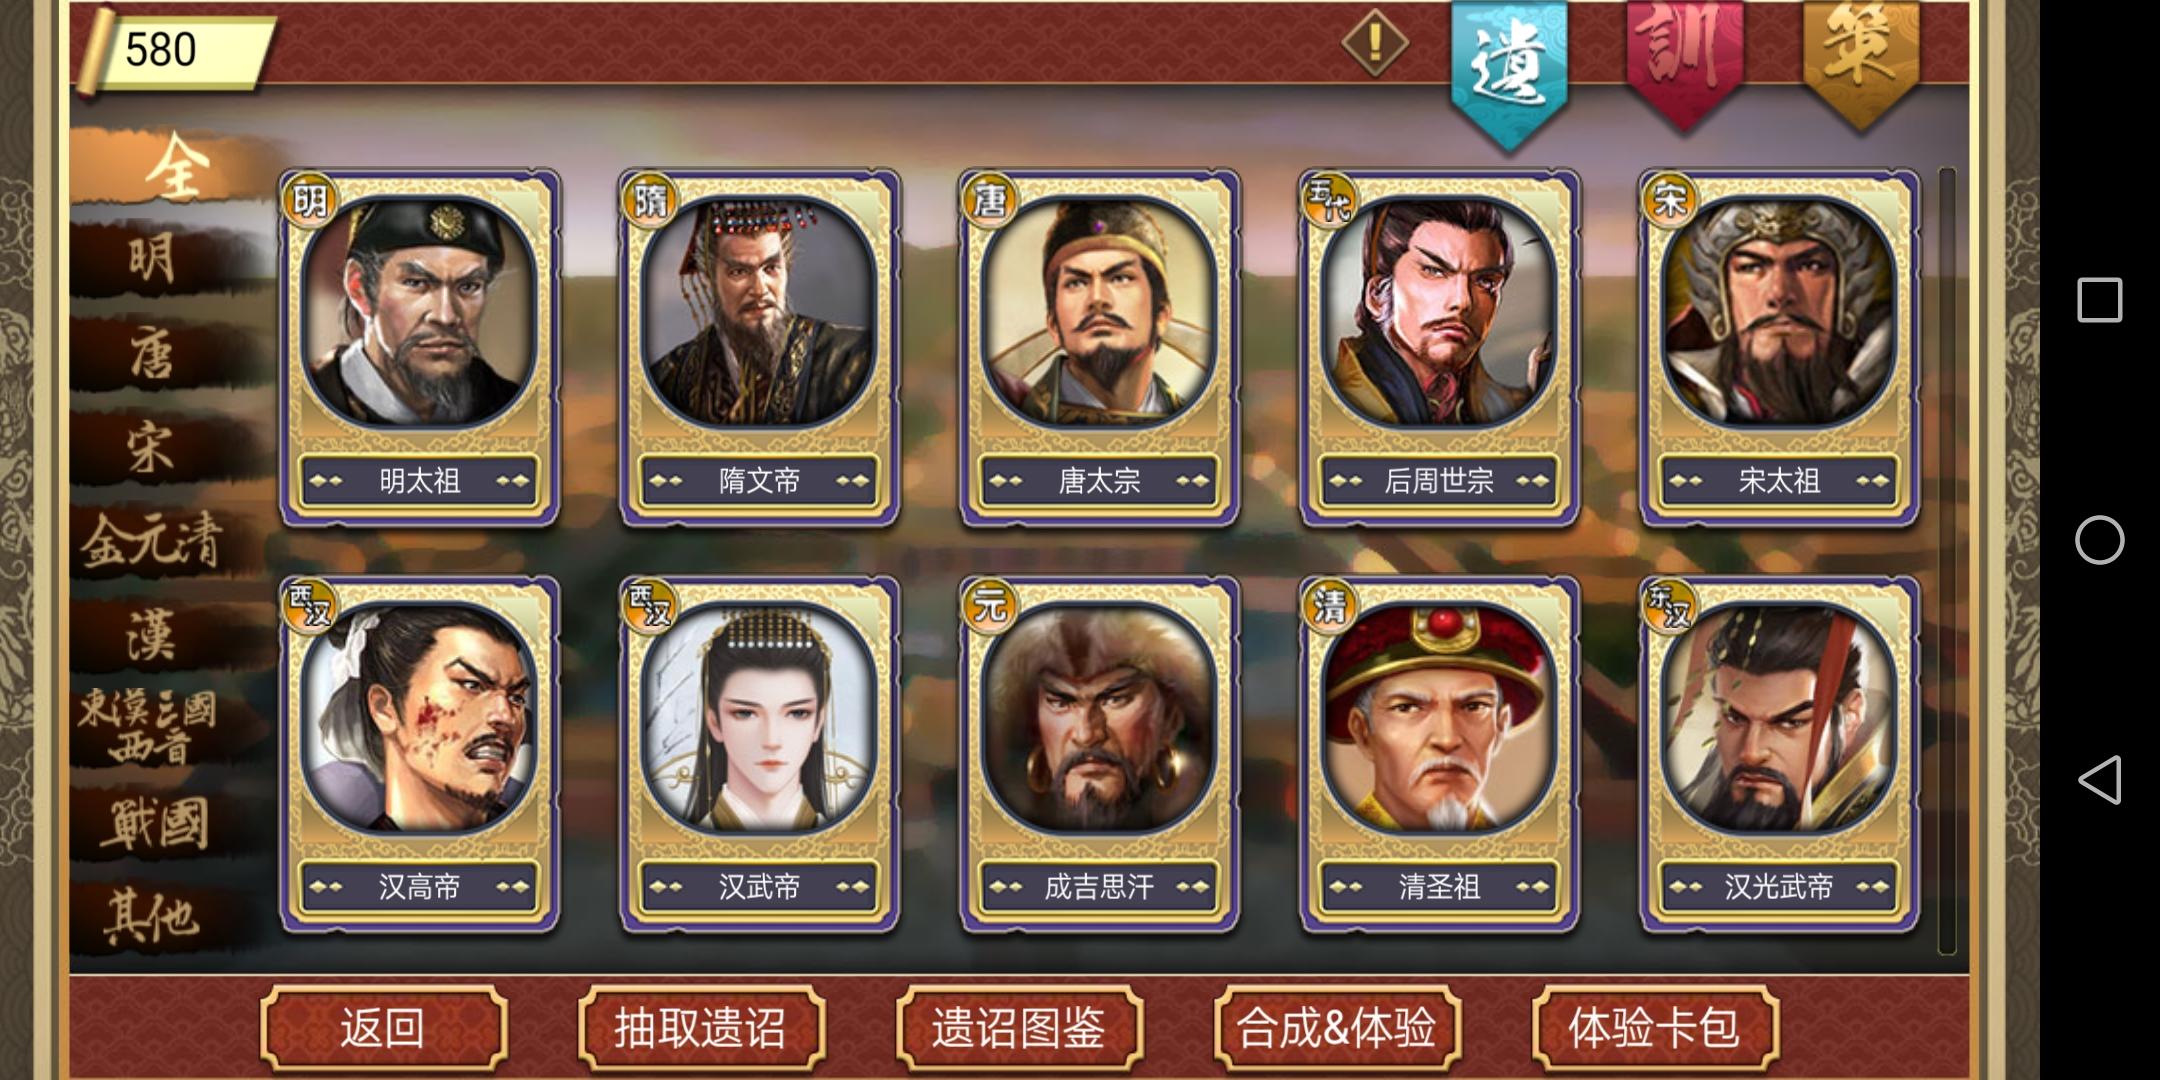Filter cards by 明 dynasty
The image size is (2160, 1080).
click(152, 260)
